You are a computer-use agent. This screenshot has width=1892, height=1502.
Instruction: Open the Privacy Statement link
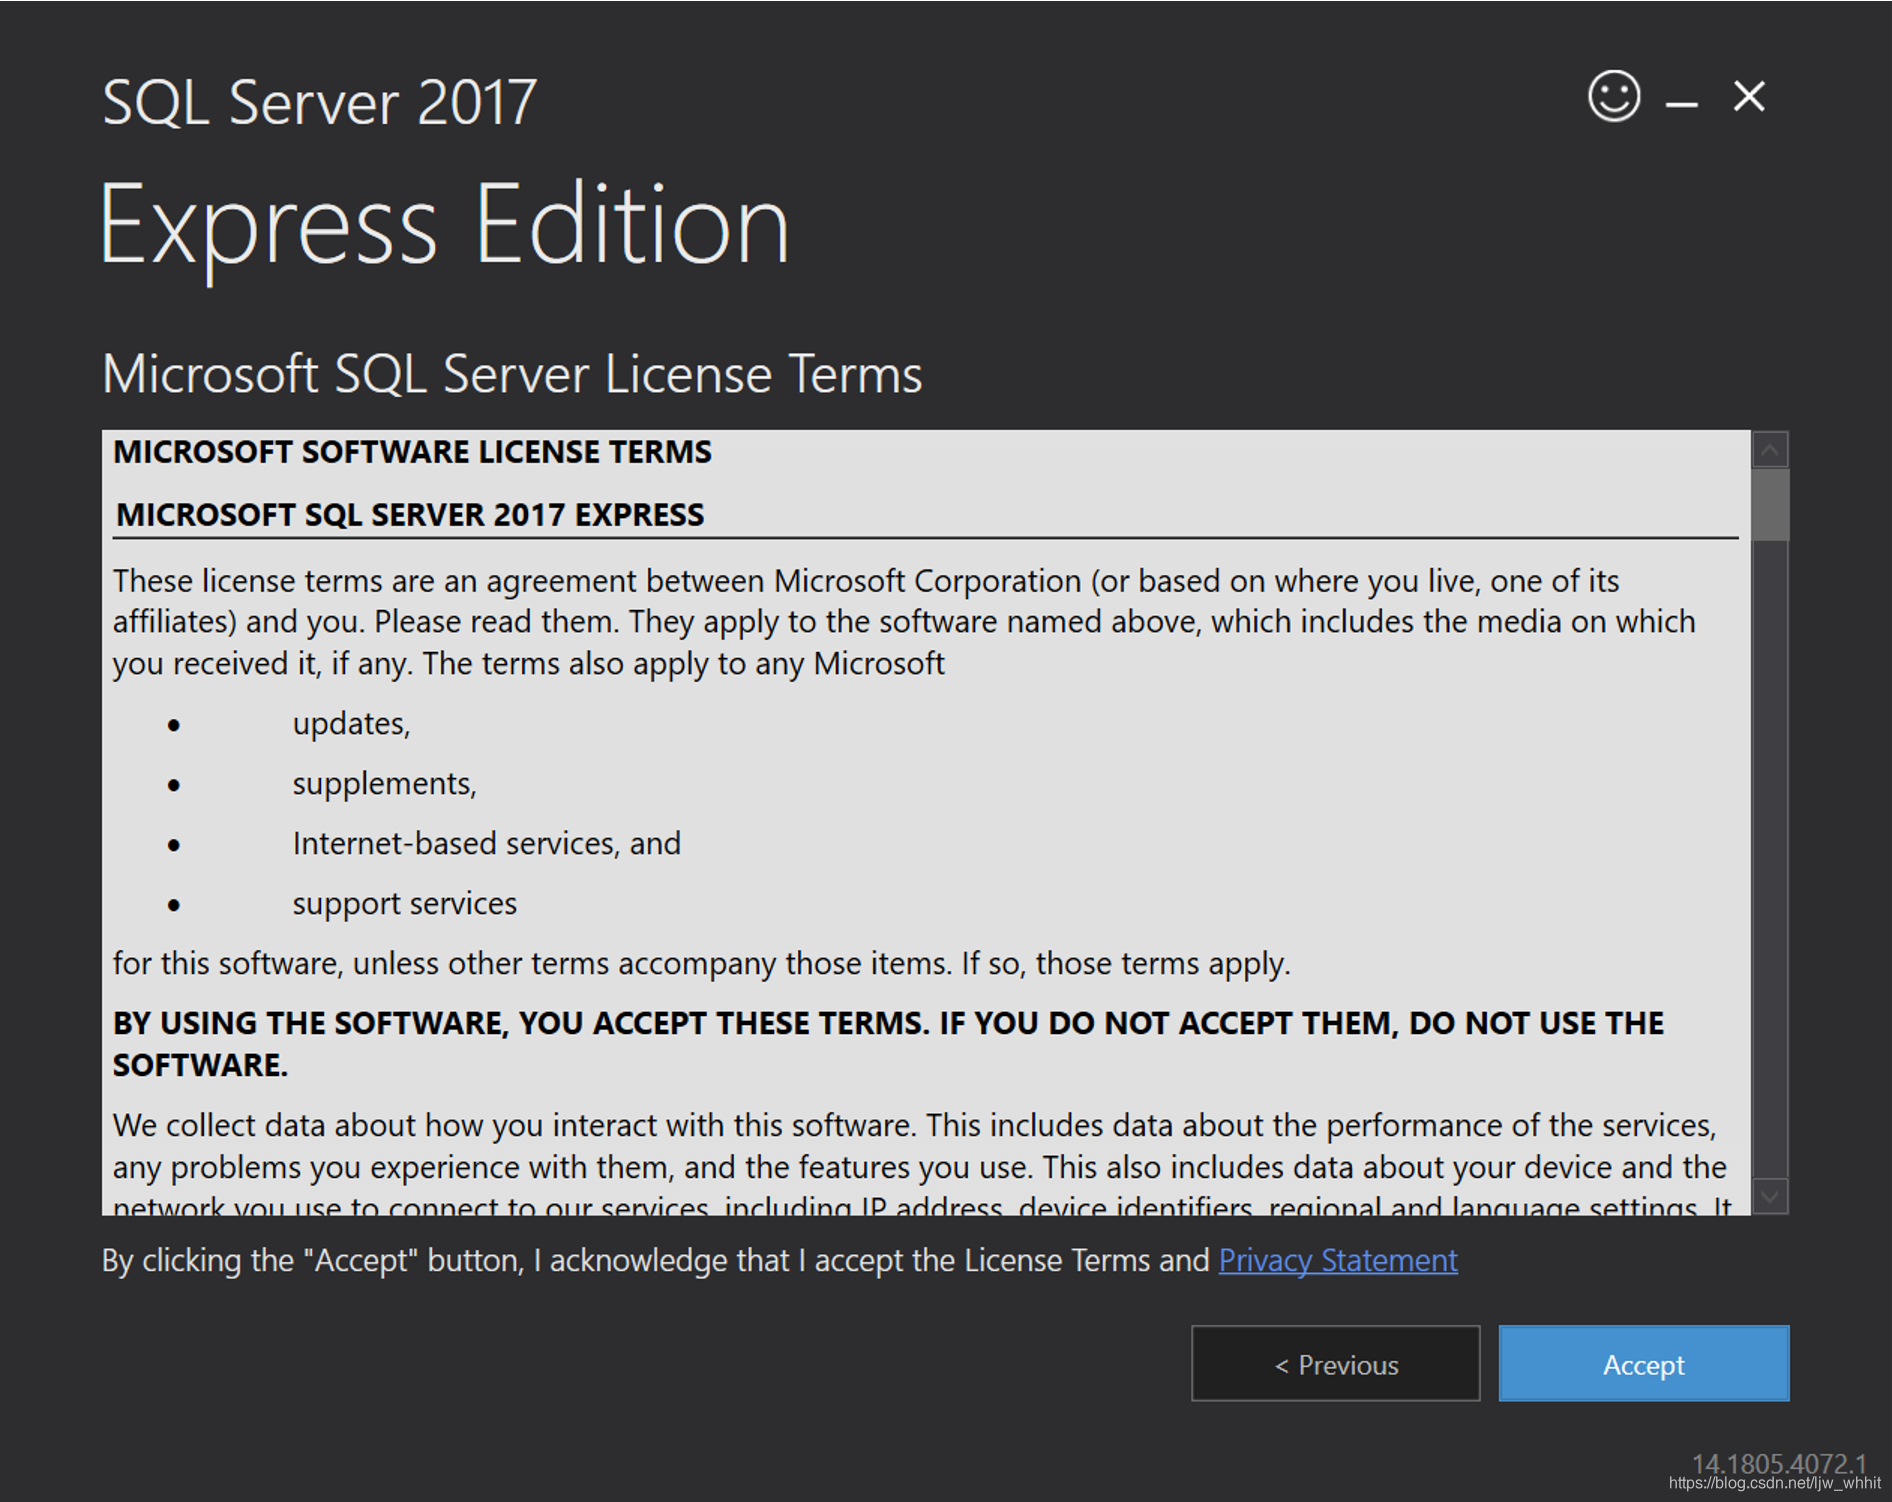coord(1337,1261)
